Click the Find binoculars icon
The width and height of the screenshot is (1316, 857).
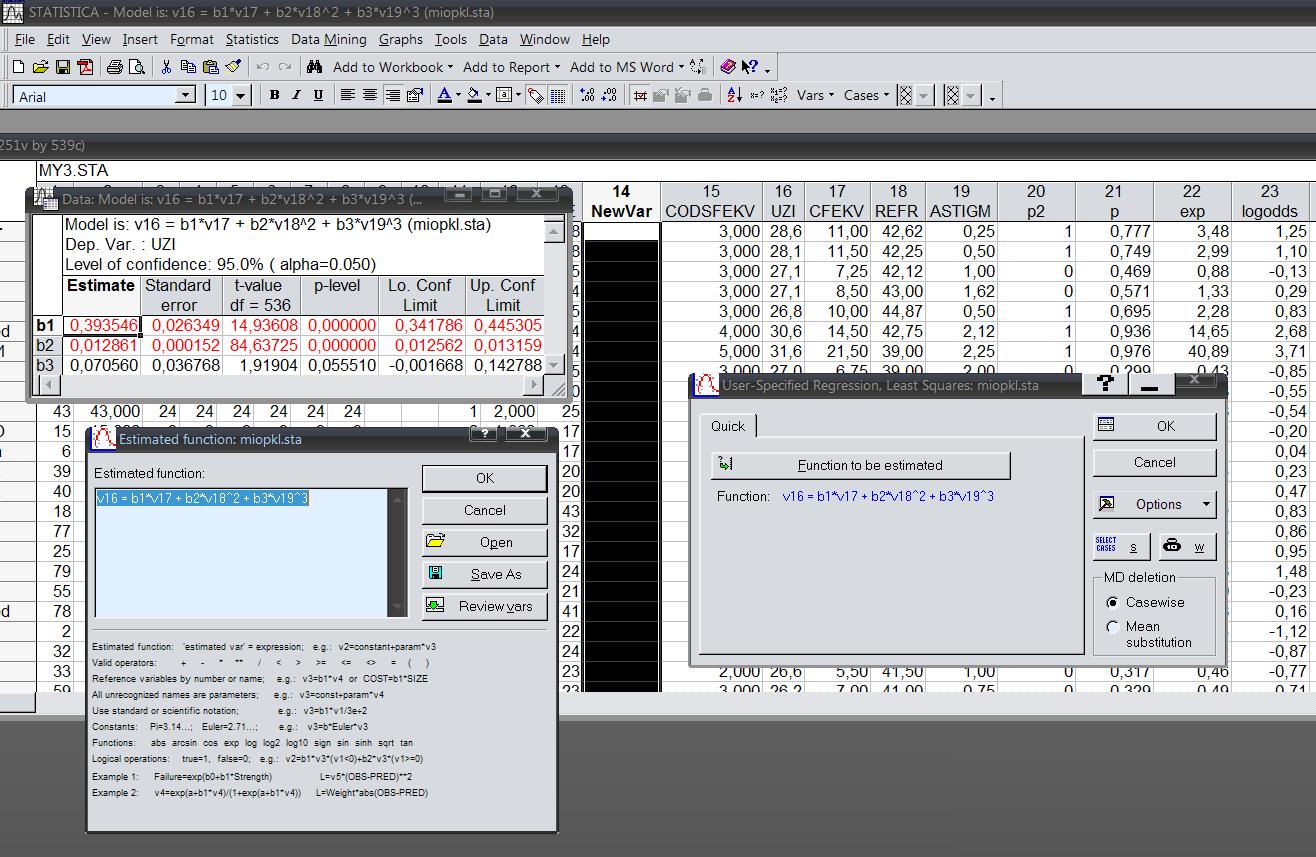[315, 67]
